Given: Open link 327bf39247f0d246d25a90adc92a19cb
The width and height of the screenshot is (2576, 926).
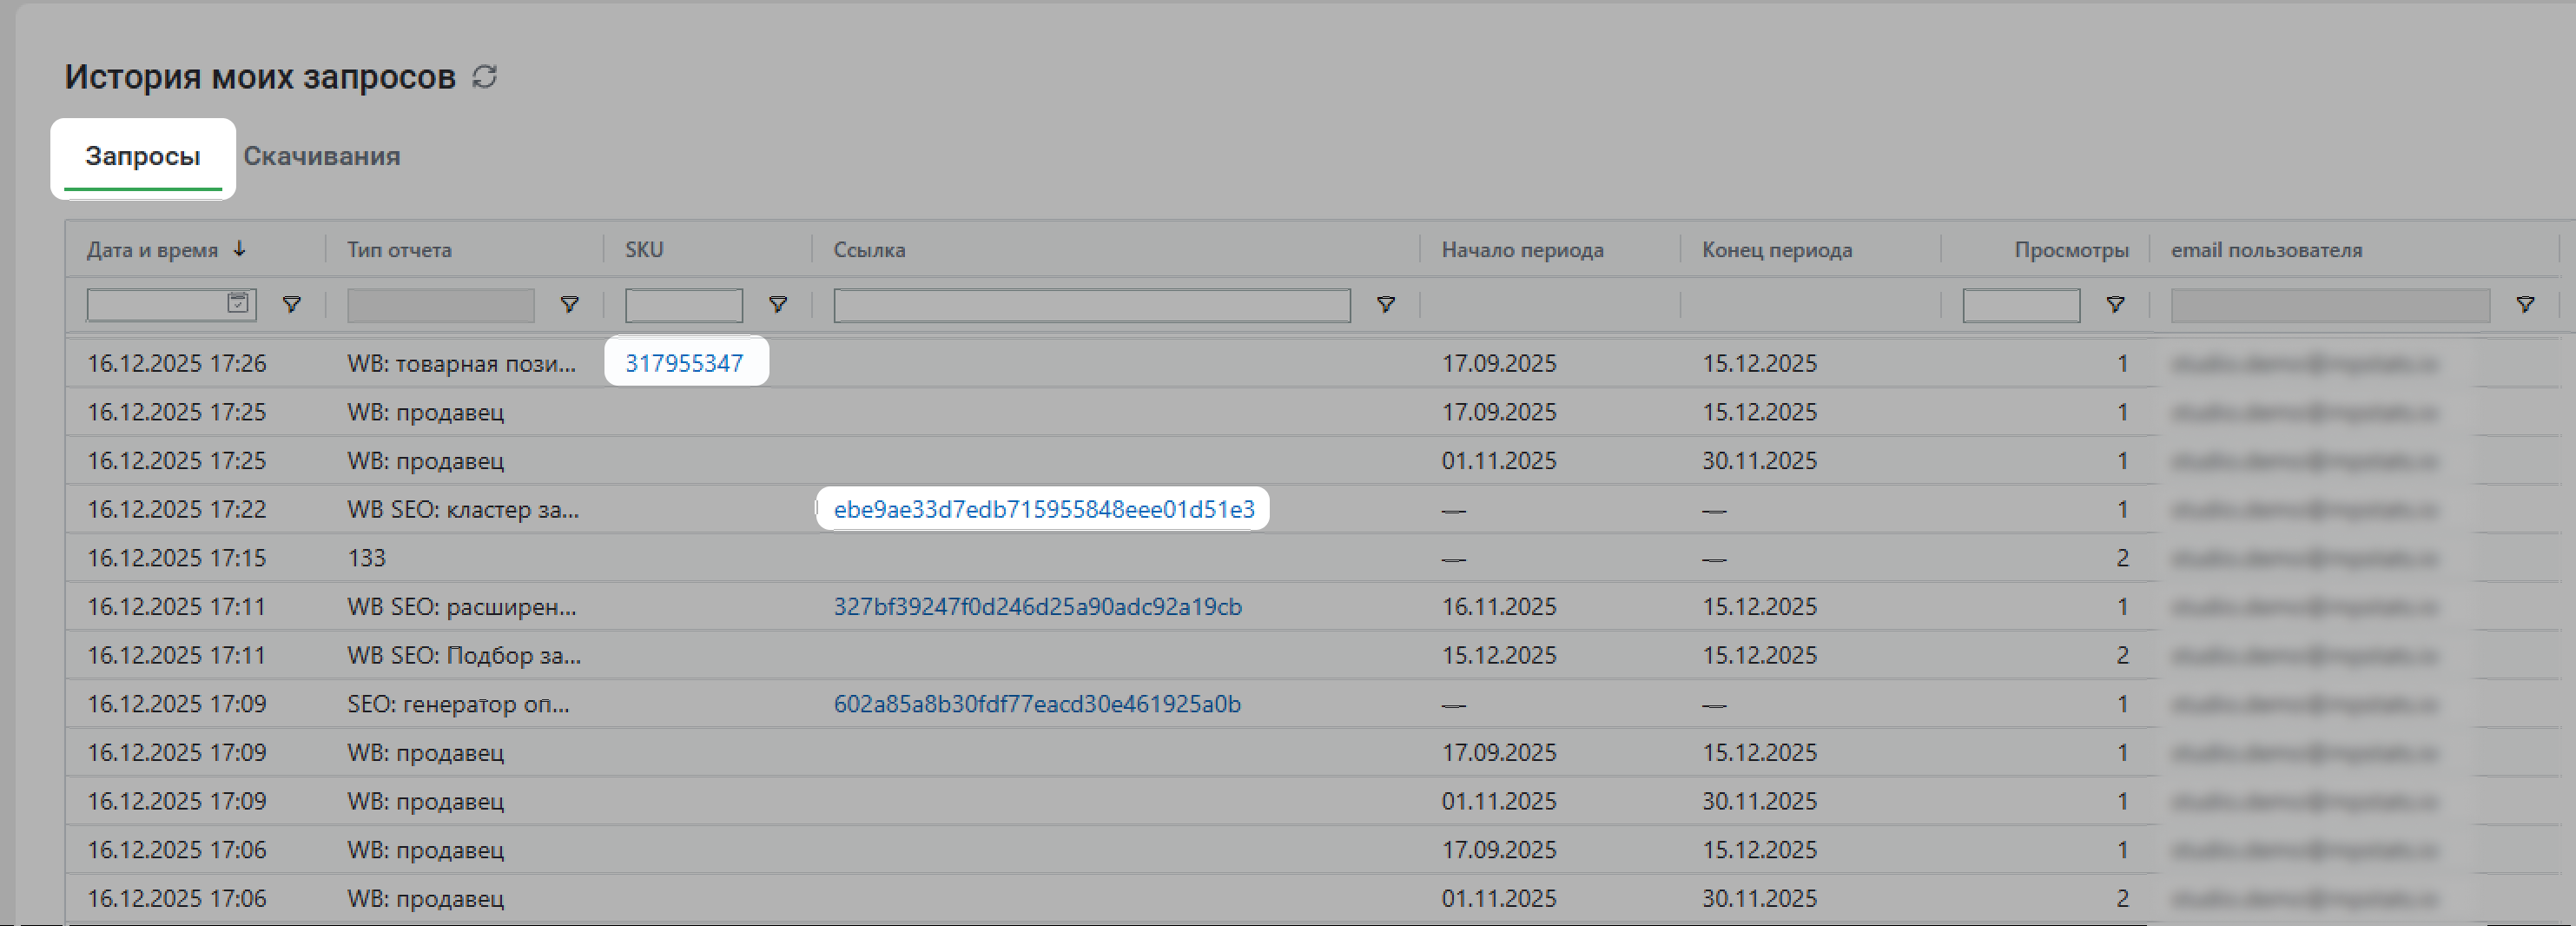Looking at the screenshot, I should (1037, 606).
